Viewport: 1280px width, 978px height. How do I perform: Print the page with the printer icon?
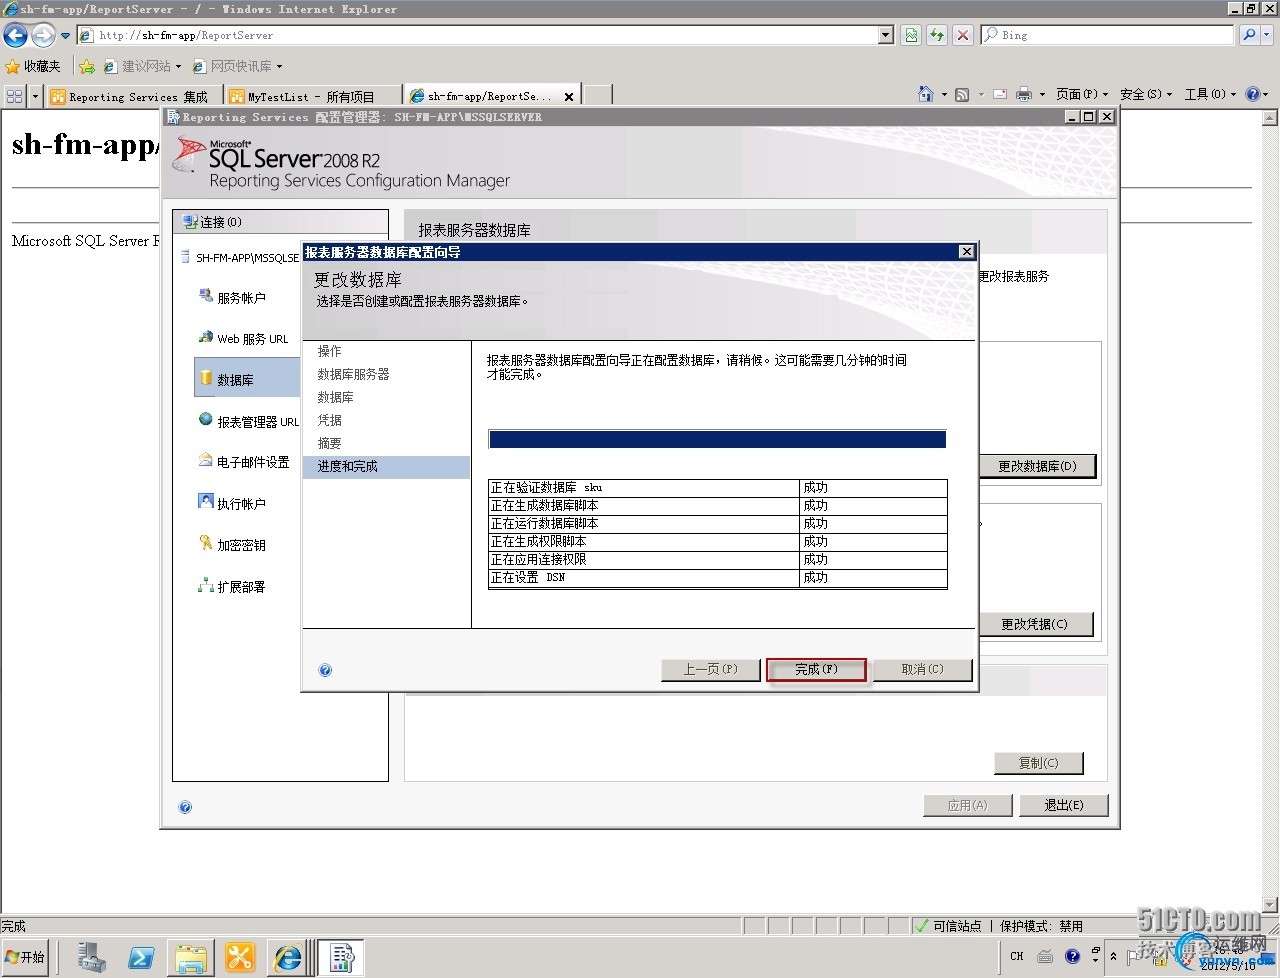1024,94
